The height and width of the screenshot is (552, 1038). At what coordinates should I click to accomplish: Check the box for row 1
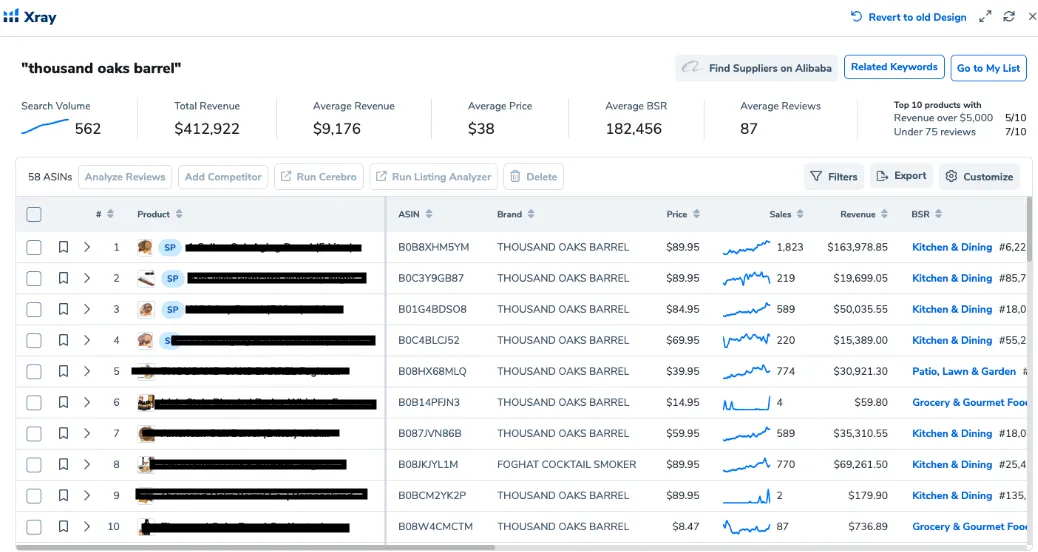(34, 248)
